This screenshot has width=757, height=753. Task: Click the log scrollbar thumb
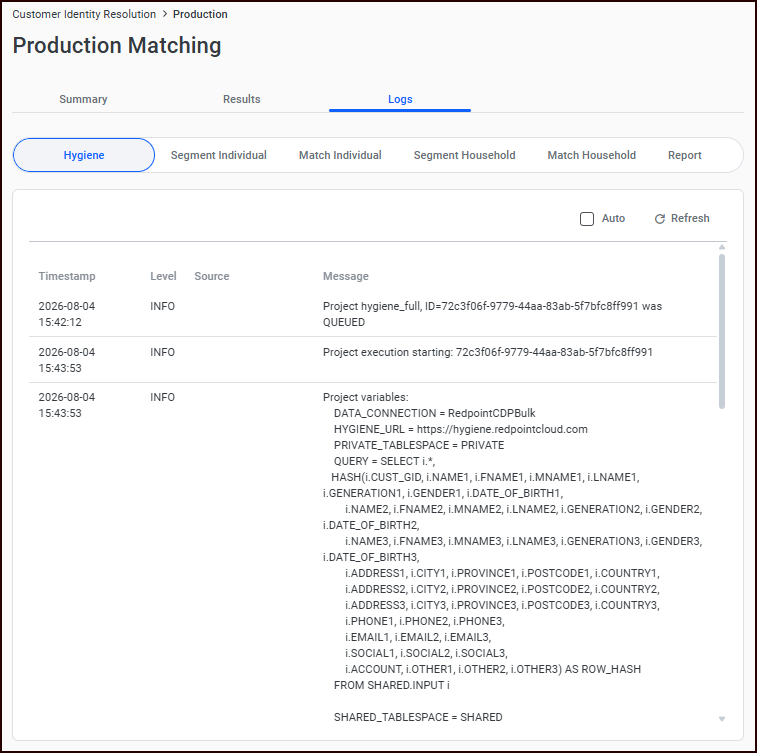coord(722,331)
